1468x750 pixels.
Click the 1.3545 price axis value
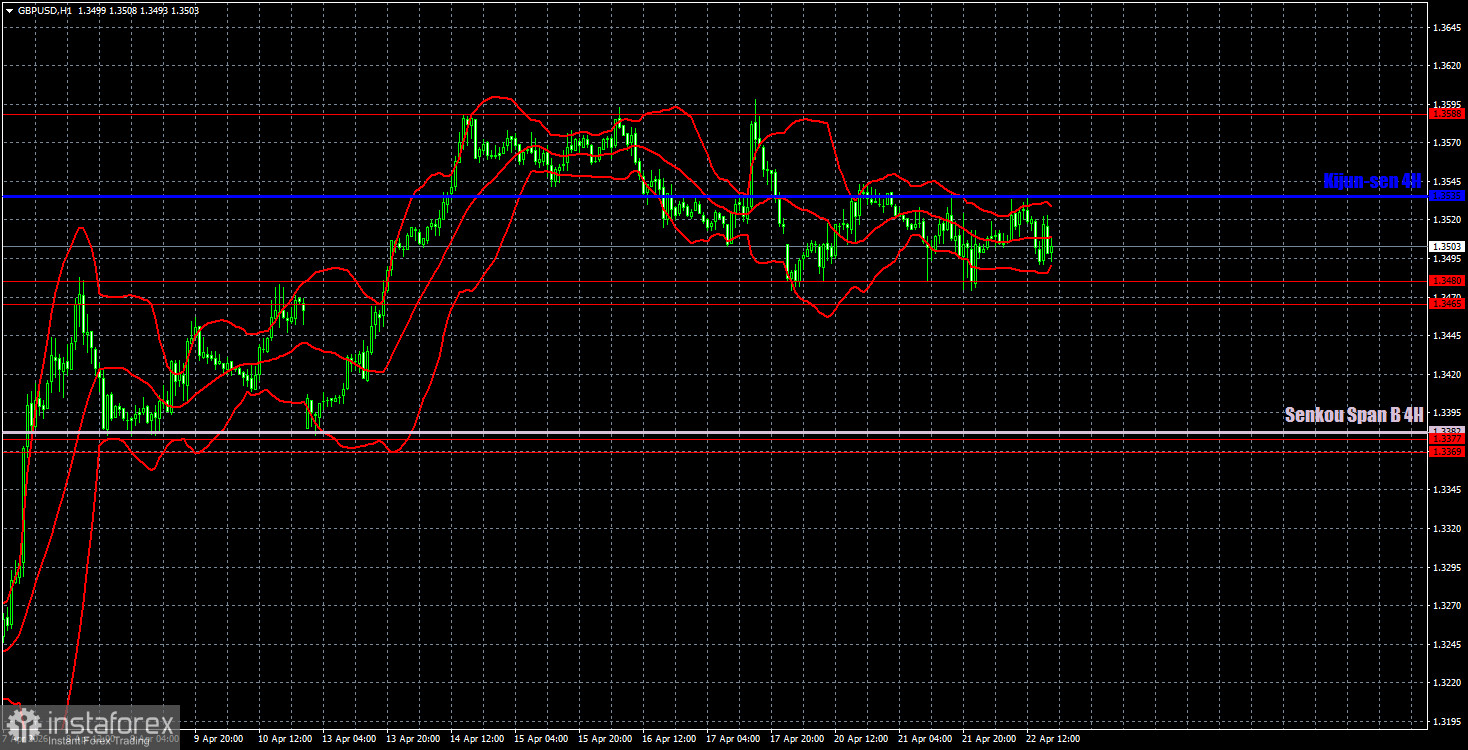(1447, 182)
